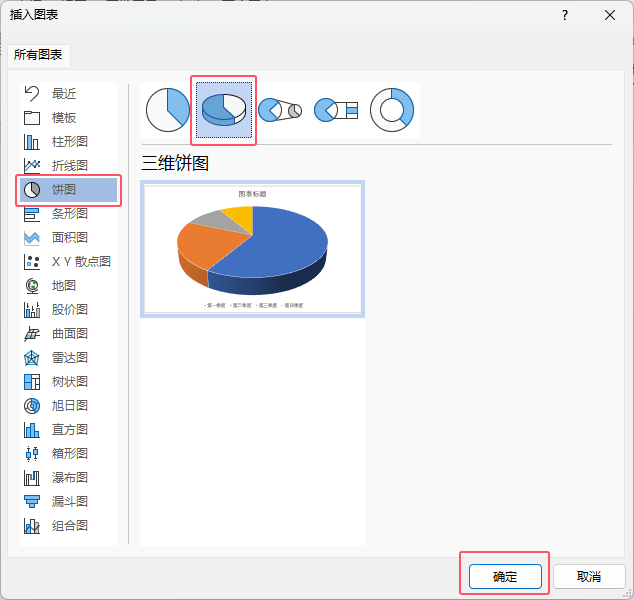
Task: Select 地图 map chart category
Action: click(x=68, y=285)
